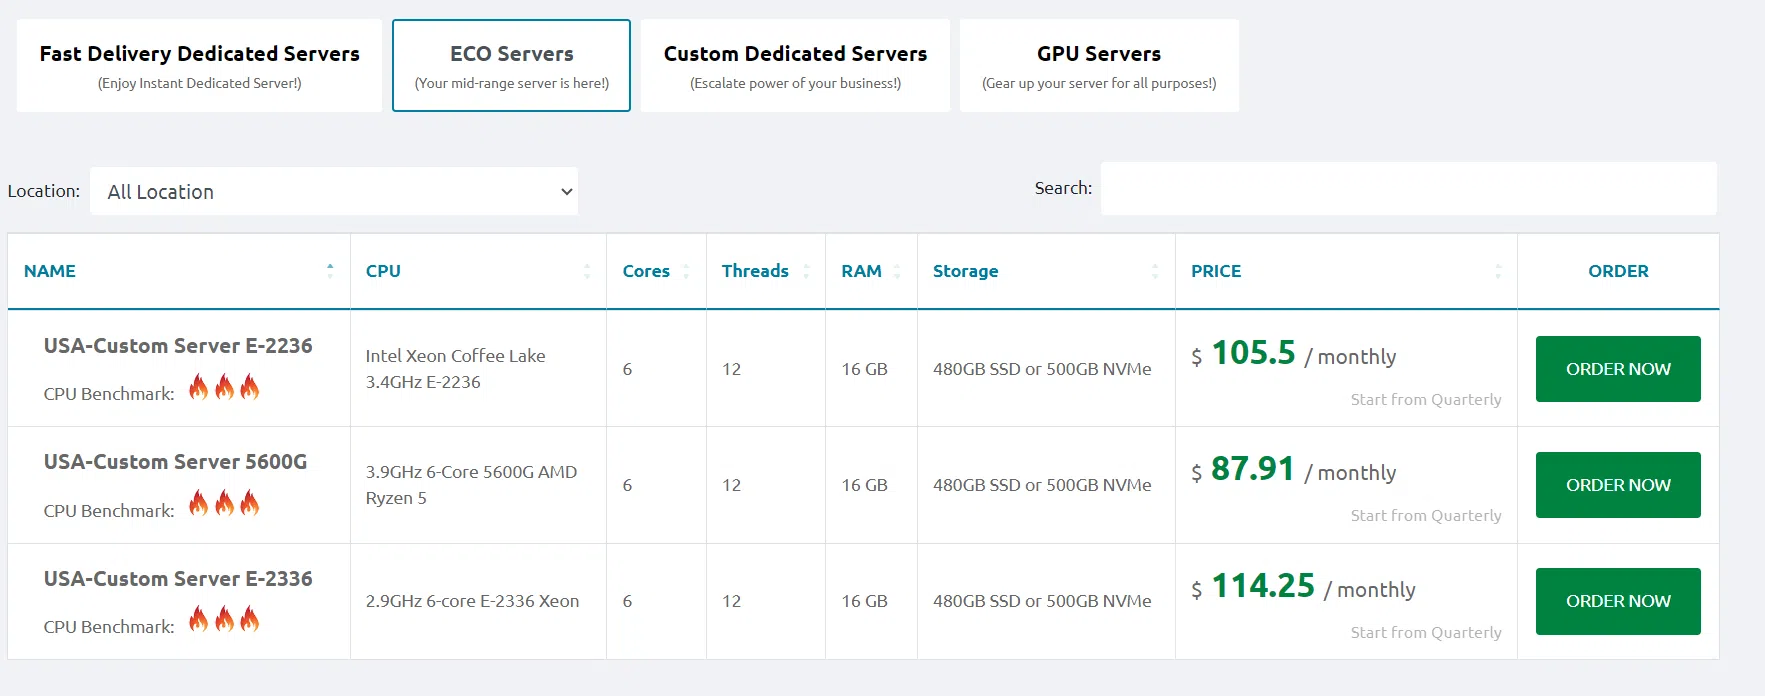
Task: Sort table by NAME column arrow
Action: 330,270
